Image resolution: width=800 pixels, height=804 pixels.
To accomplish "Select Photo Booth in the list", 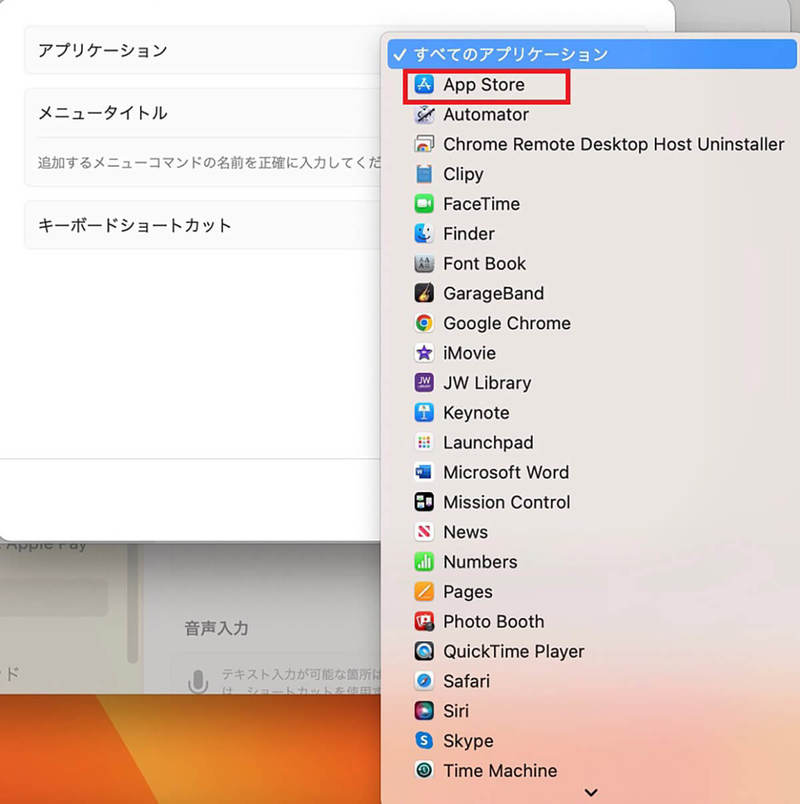I will [592, 621].
